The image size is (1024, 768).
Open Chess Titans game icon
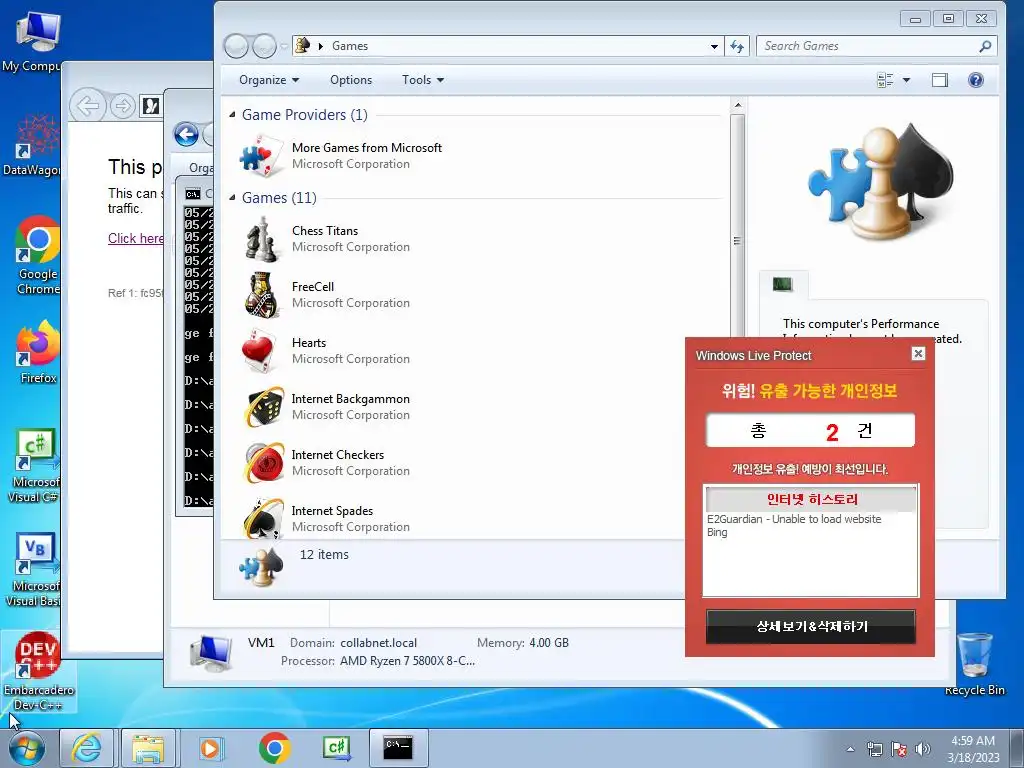click(261, 239)
